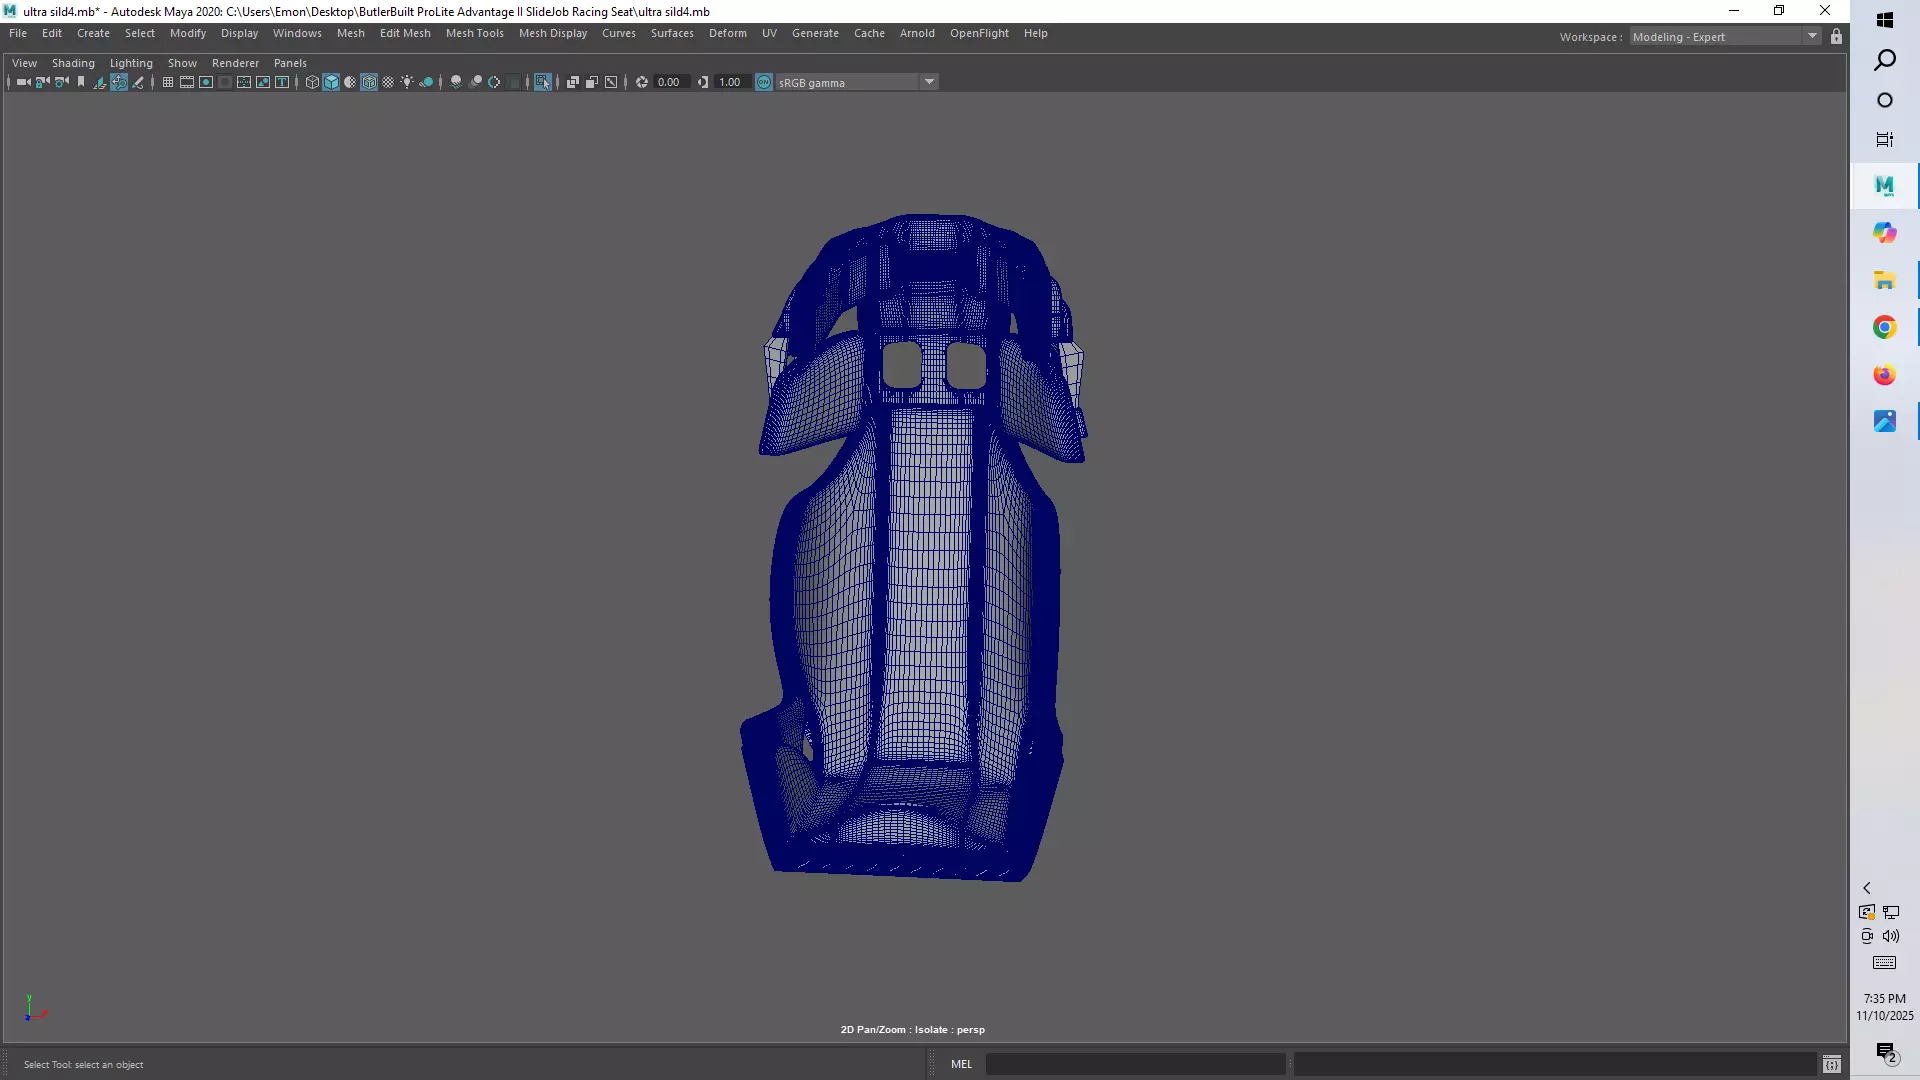This screenshot has width=1920, height=1080.
Task: Open the panel Renderer menu
Action: (x=235, y=63)
